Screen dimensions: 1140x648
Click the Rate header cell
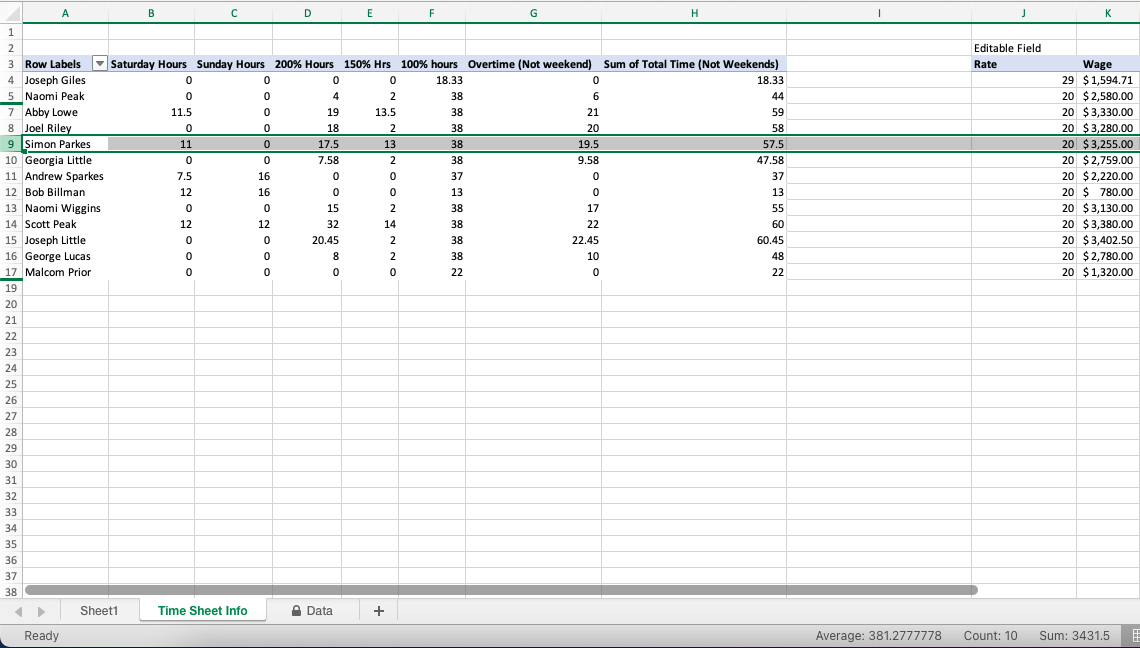click(1024, 64)
